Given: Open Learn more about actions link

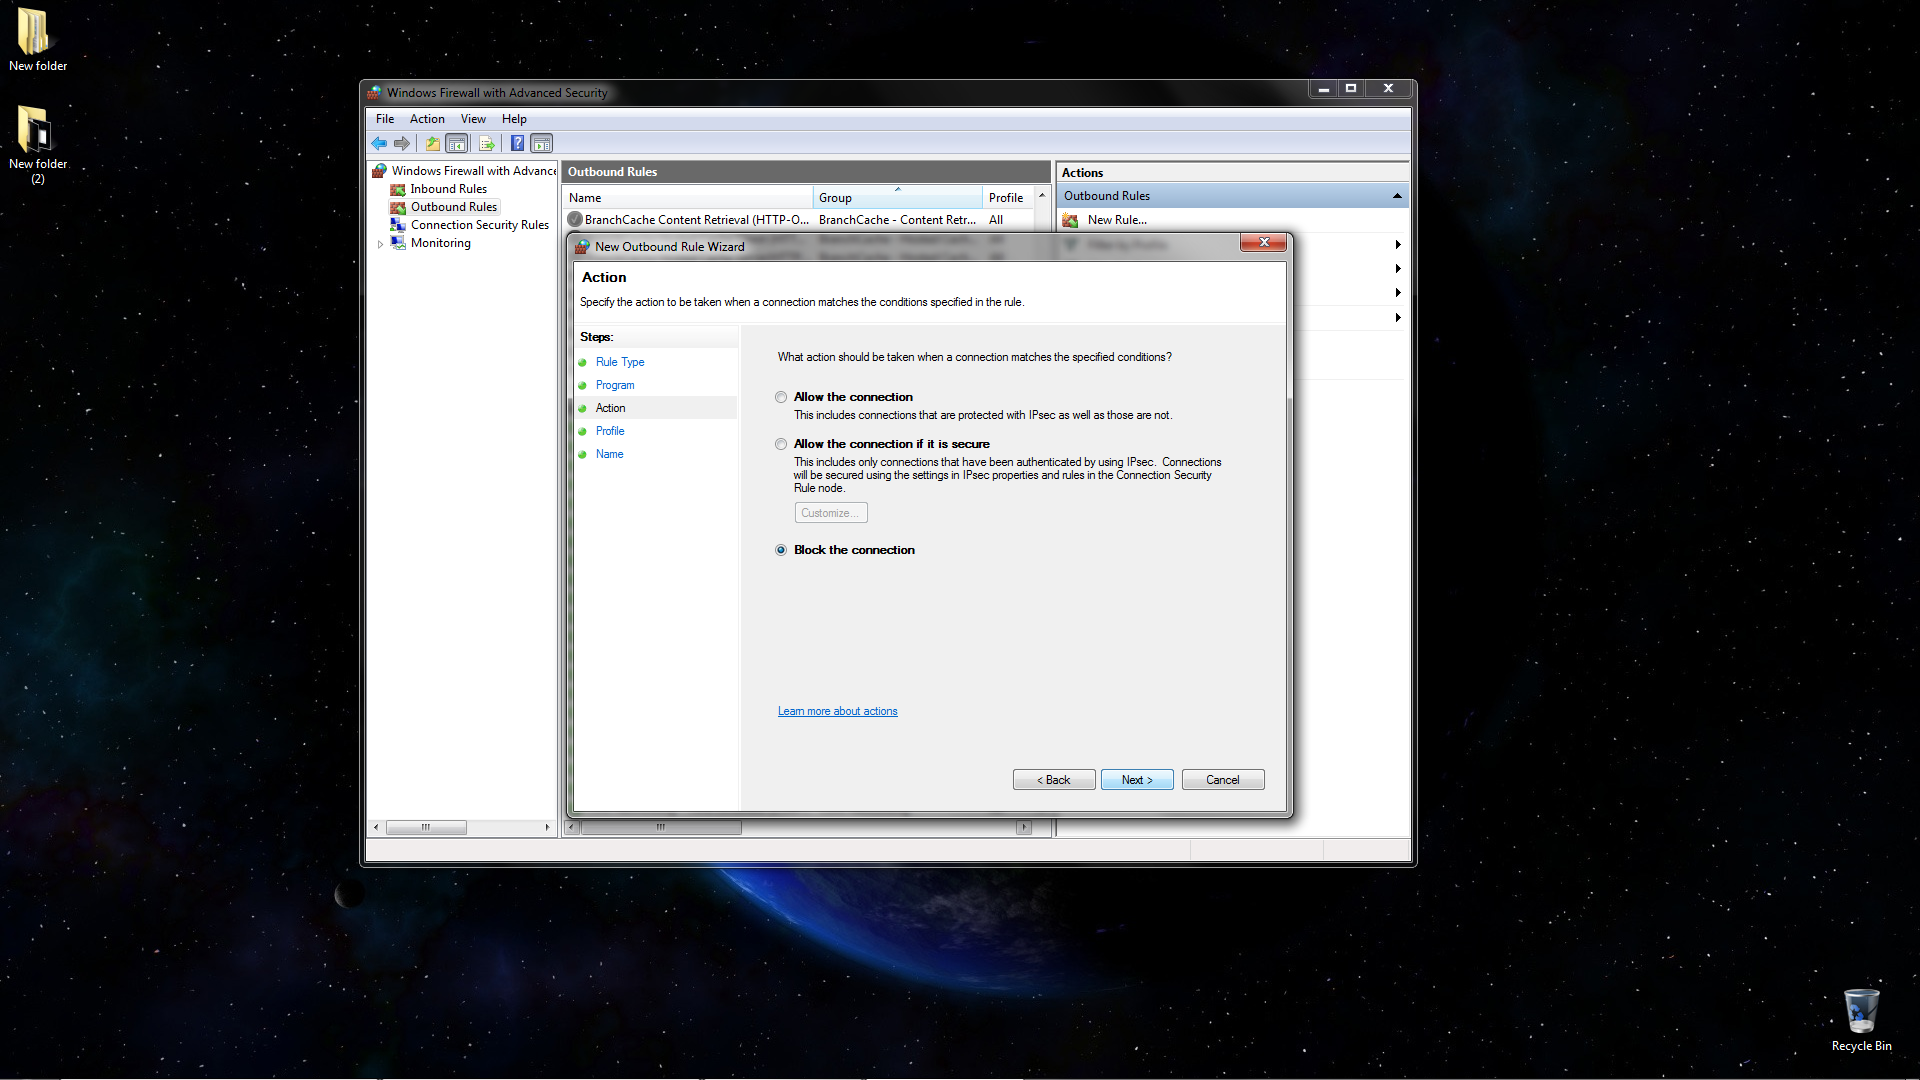Looking at the screenshot, I should point(837,711).
